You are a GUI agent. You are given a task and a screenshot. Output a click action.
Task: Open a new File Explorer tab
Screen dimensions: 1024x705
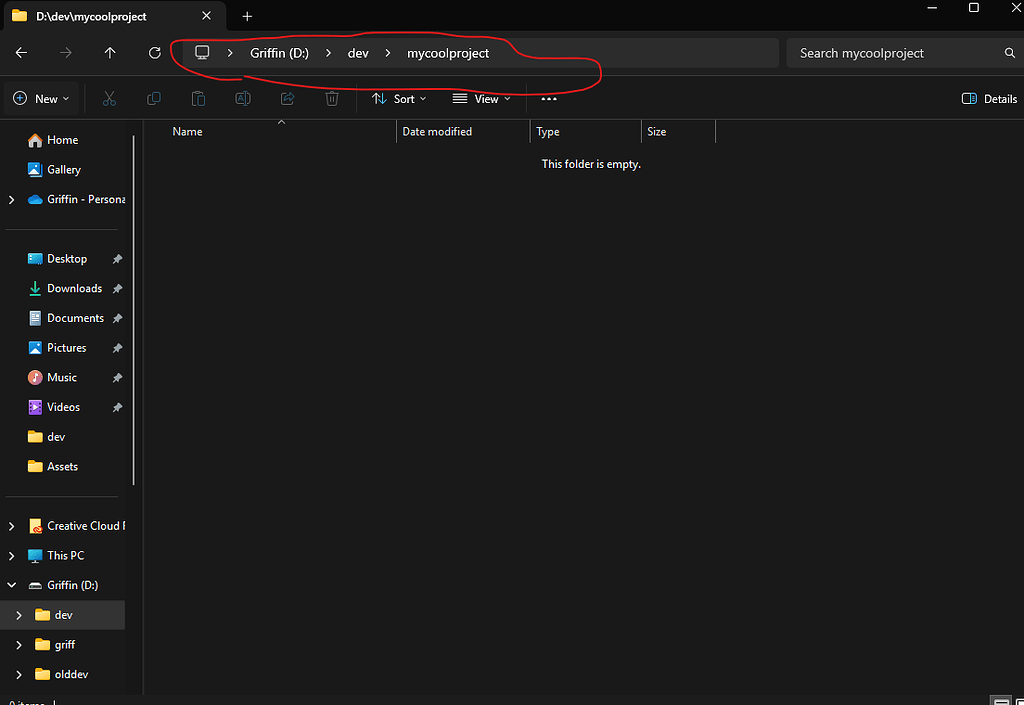[247, 16]
